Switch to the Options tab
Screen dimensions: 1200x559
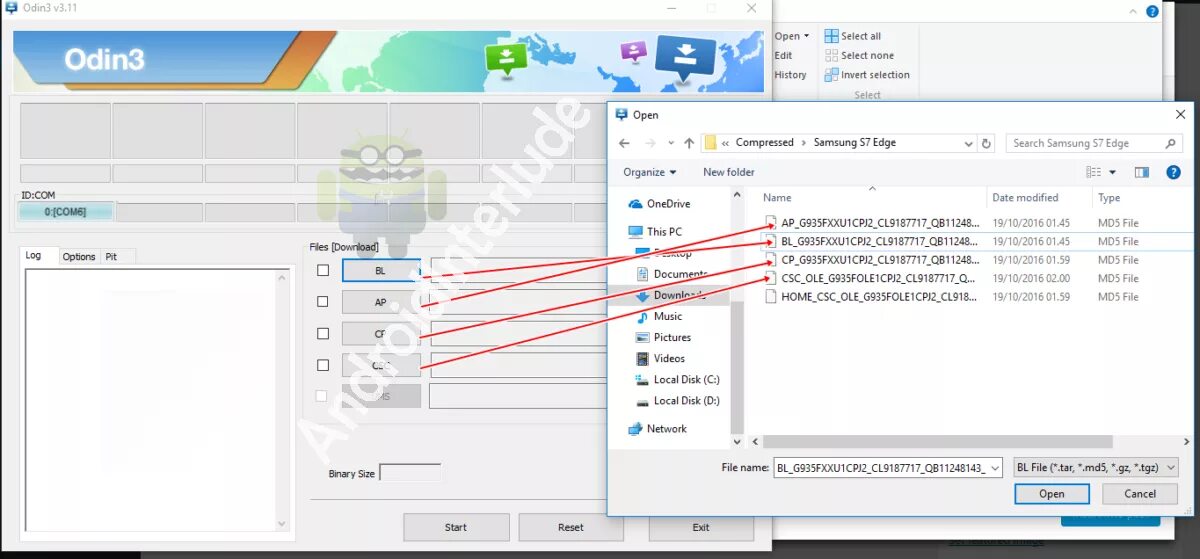pos(79,257)
